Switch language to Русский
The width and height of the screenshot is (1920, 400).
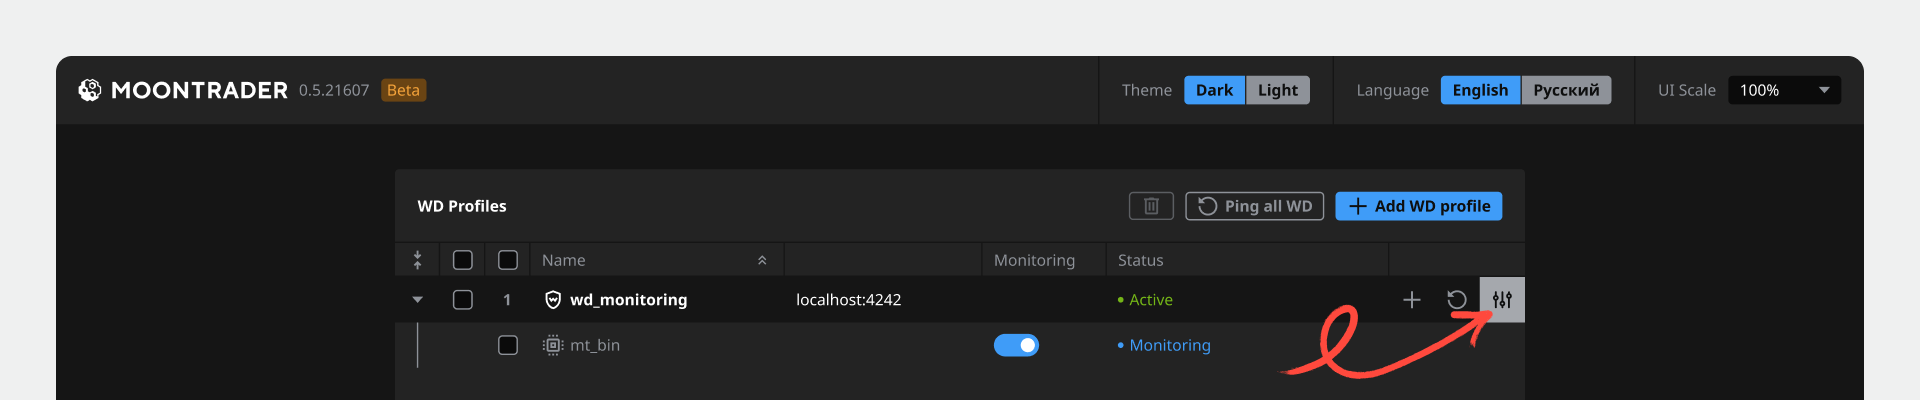click(x=1566, y=90)
